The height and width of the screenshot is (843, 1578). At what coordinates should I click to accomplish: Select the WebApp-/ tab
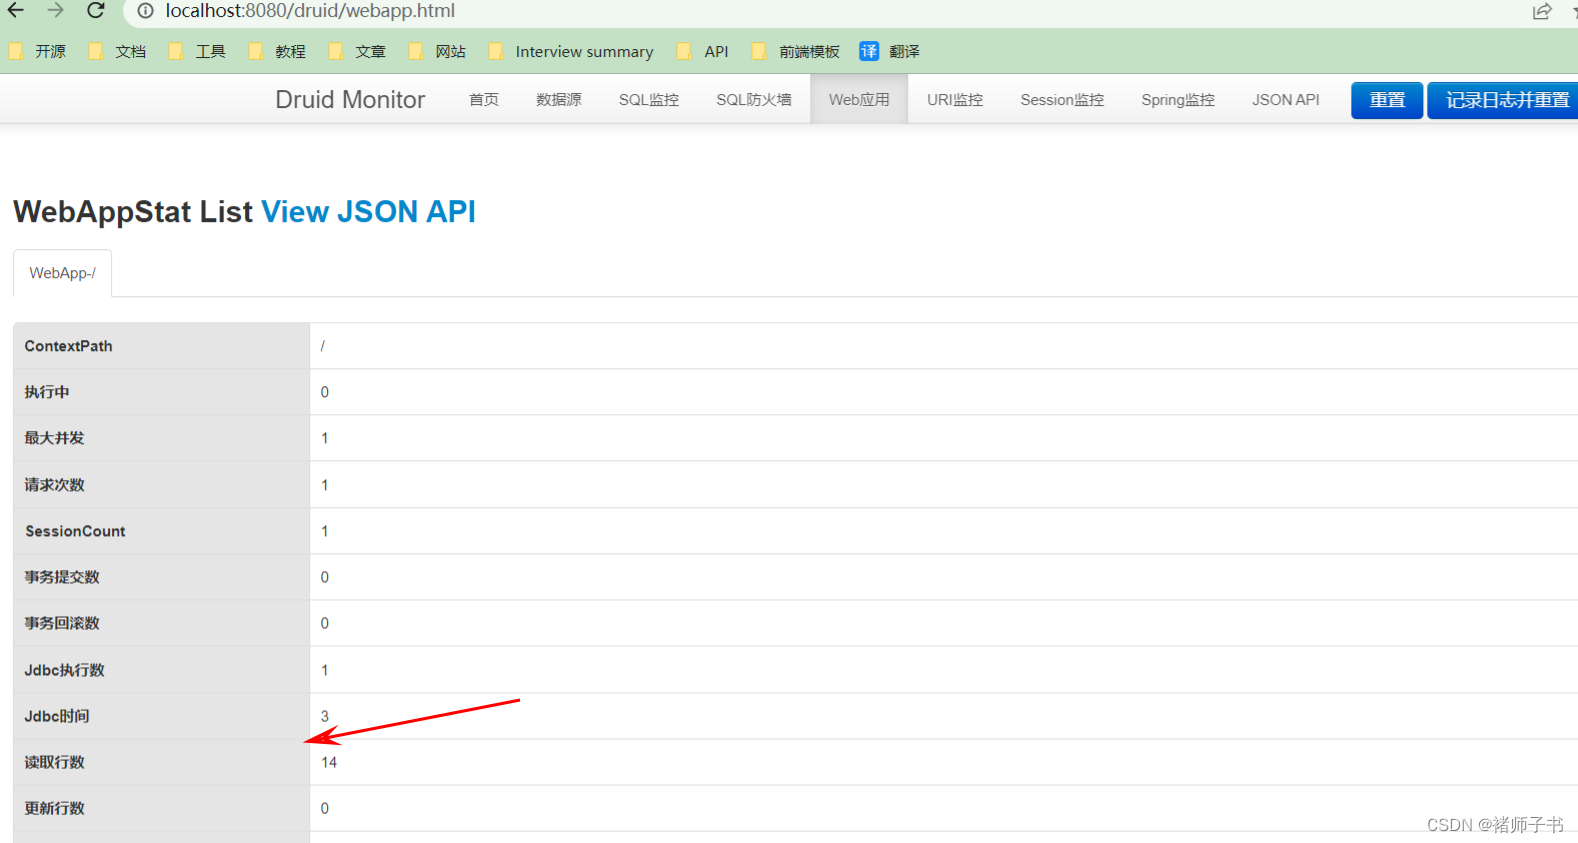(x=62, y=273)
